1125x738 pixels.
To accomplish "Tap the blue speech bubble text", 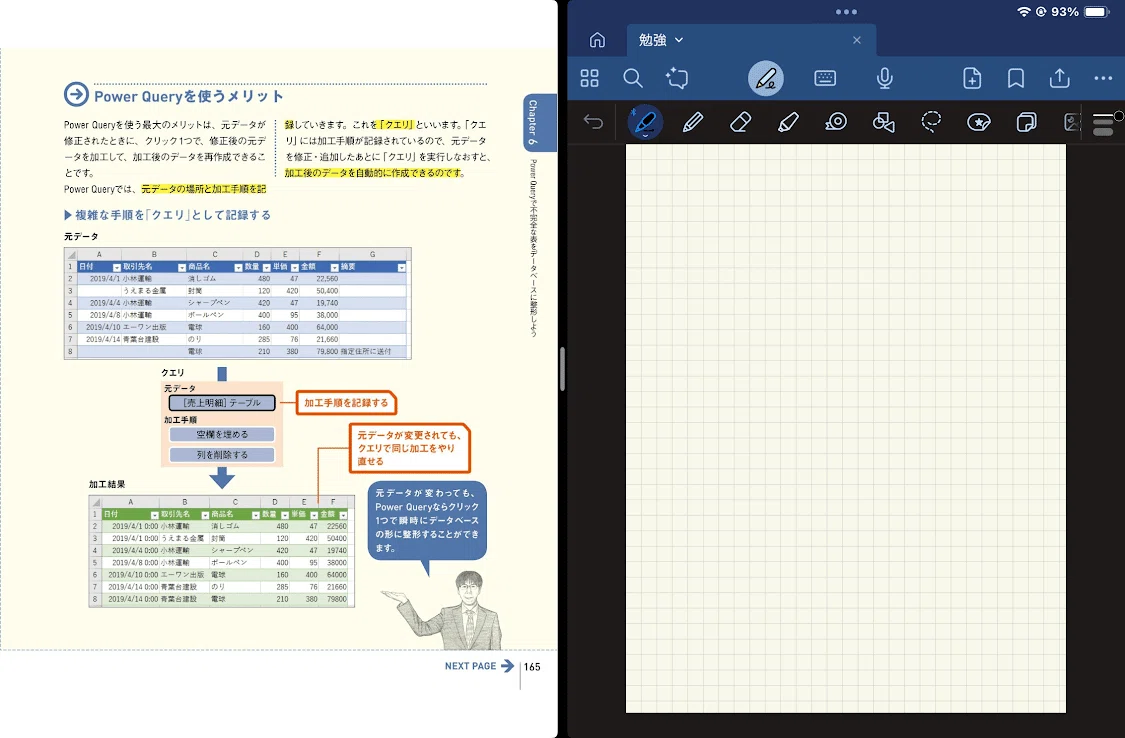I will click(427, 520).
